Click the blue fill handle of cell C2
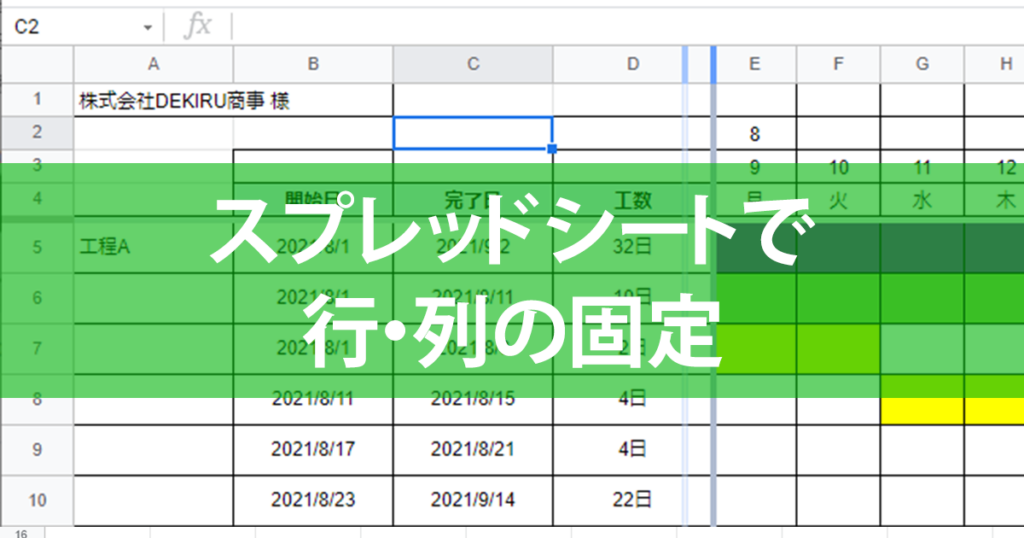Screen dimensions: 1024x538 [x=552, y=149]
